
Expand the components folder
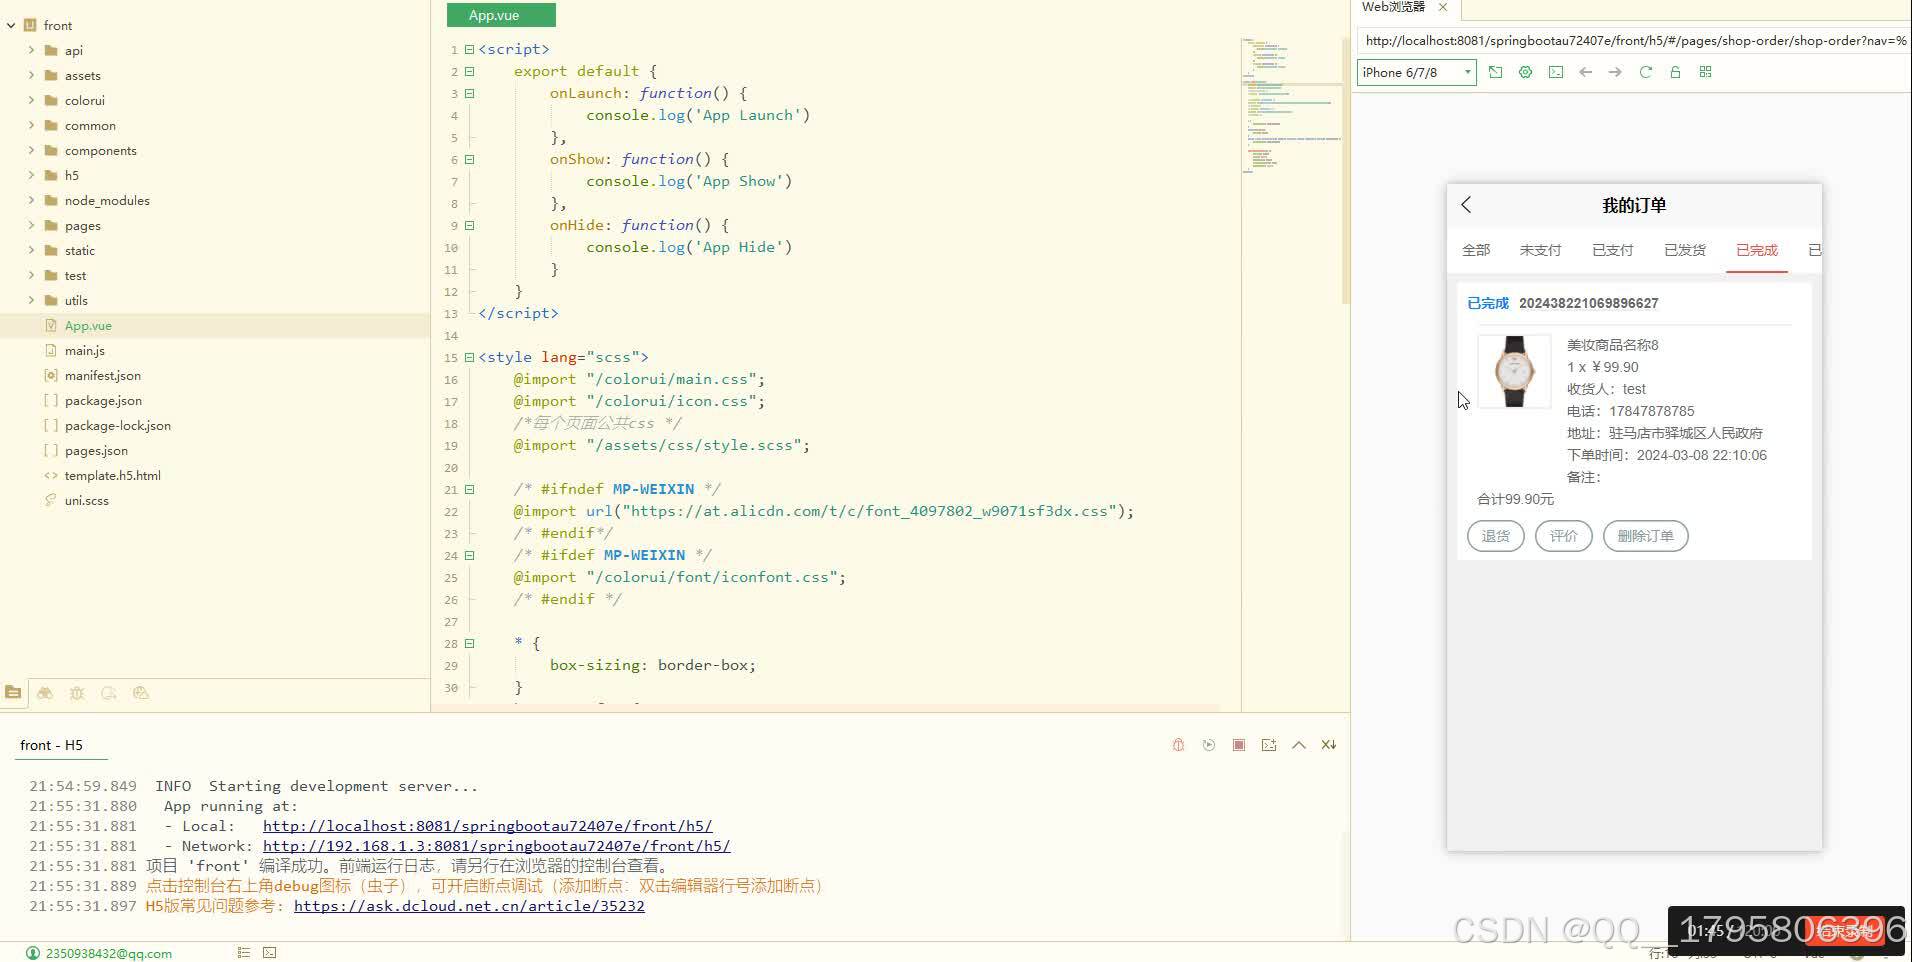click(x=31, y=150)
